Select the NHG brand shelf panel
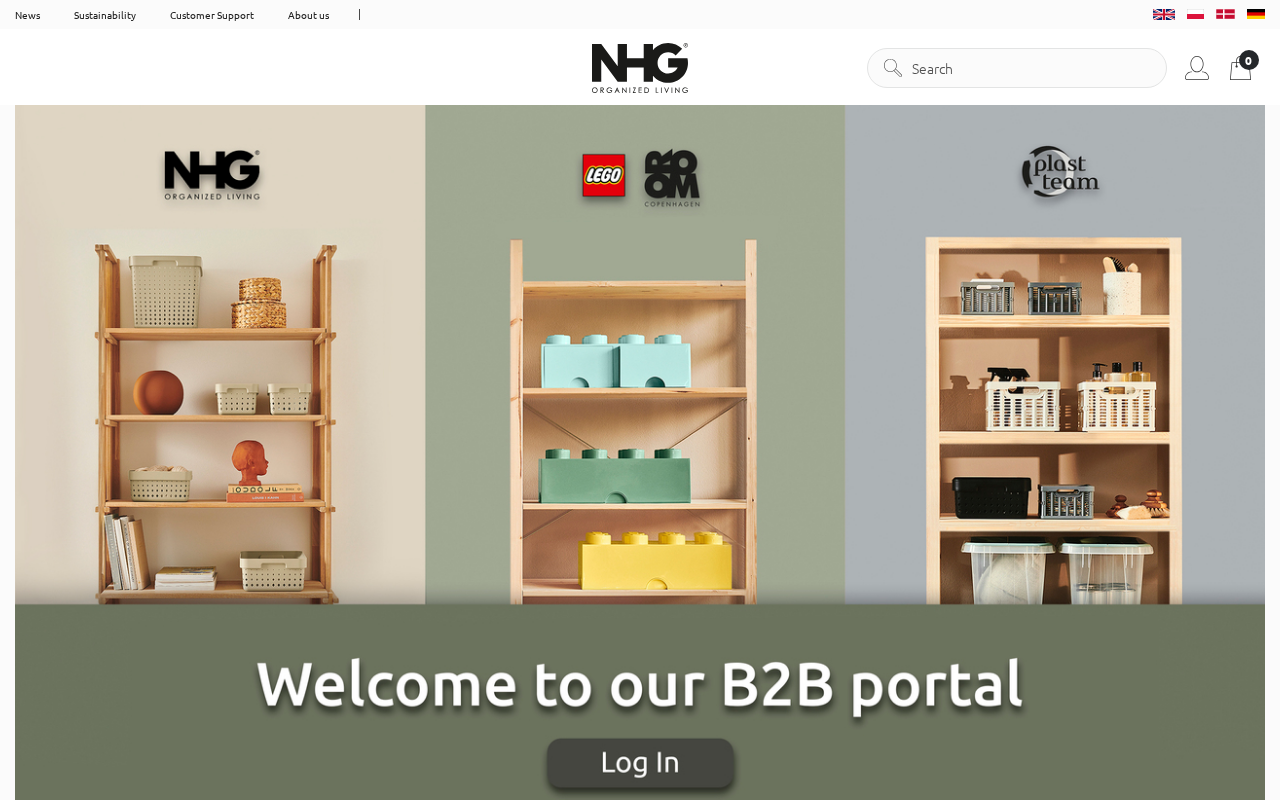Viewport: 1280px width, 800px height. (x=220, y=355)
